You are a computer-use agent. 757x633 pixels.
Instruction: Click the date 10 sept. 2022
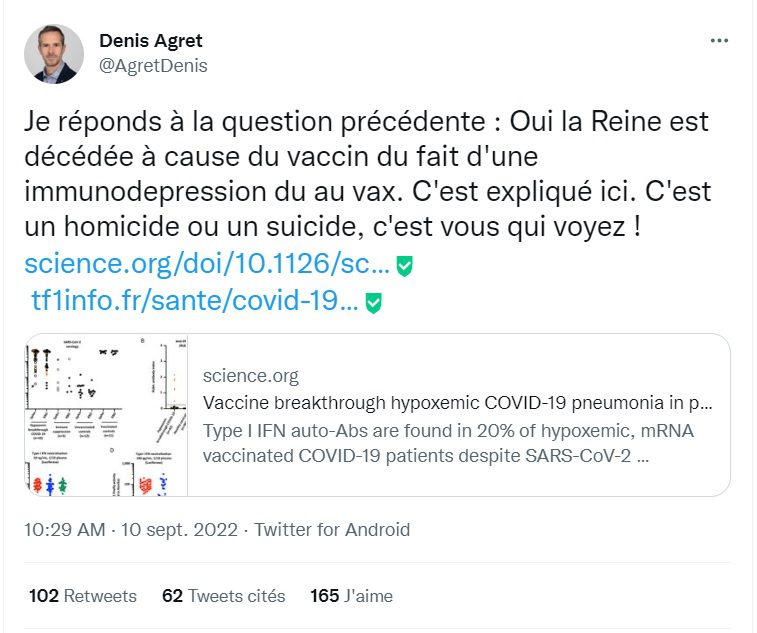point(179,530)
